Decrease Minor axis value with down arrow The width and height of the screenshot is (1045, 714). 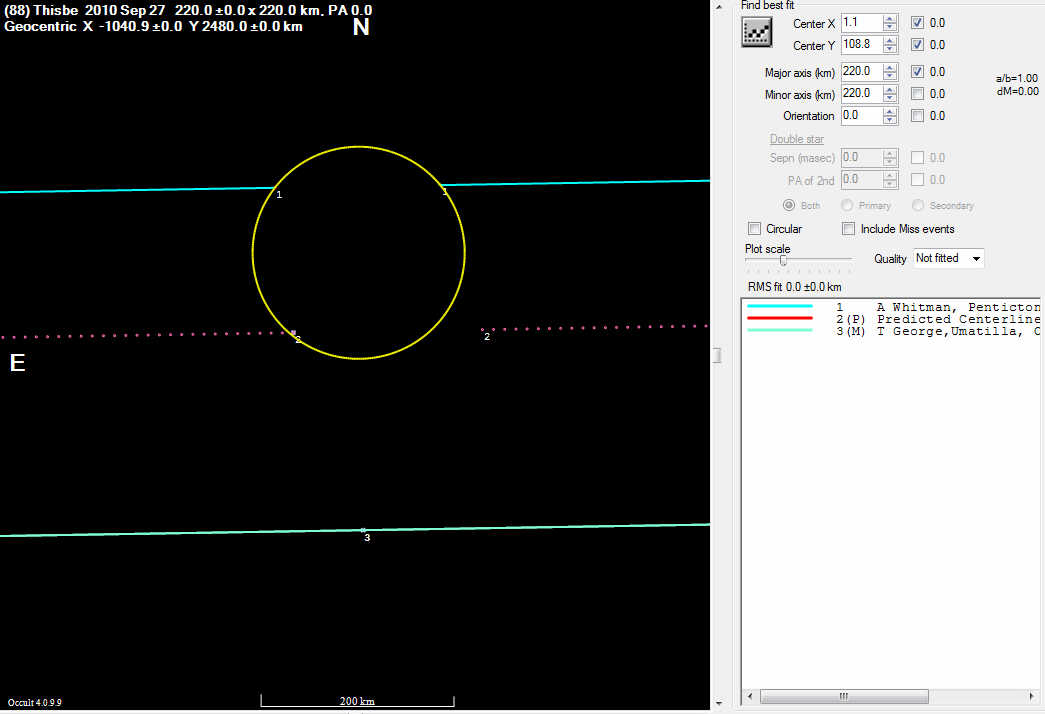point(890,98)
